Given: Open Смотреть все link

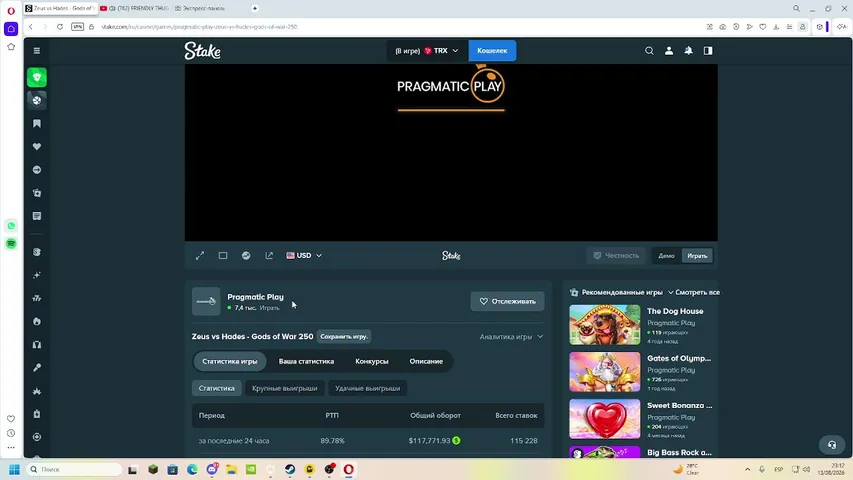Looking at the screenshot, I should pos(697,292).
